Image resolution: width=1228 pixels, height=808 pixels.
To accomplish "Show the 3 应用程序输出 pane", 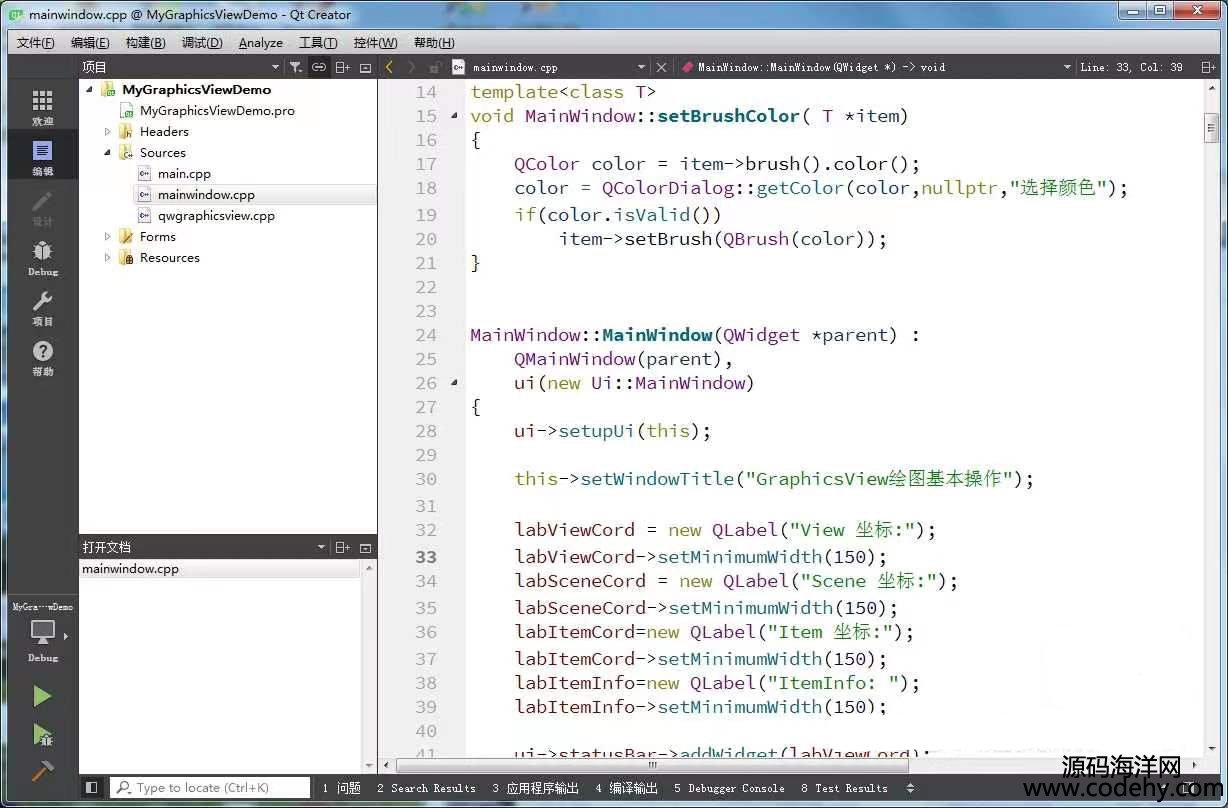I will click(x=535, y=788).
